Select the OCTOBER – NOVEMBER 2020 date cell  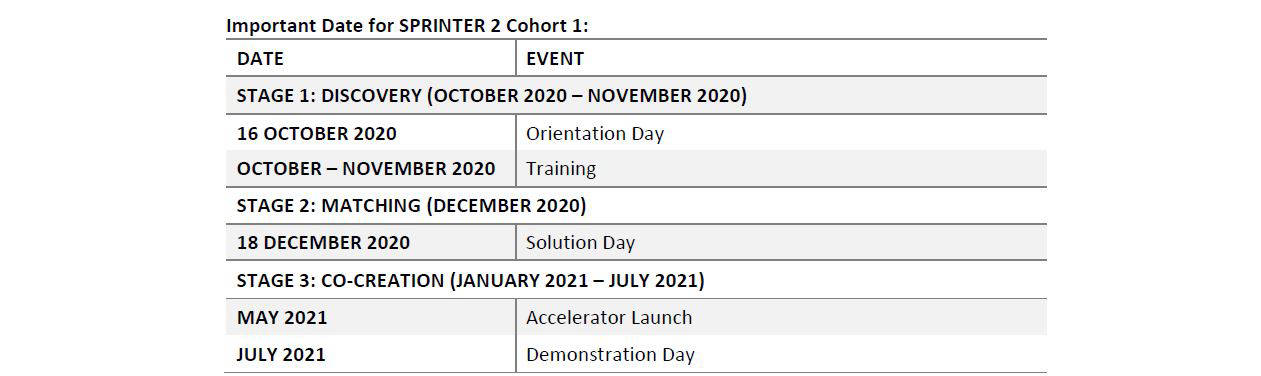[370, 168]
